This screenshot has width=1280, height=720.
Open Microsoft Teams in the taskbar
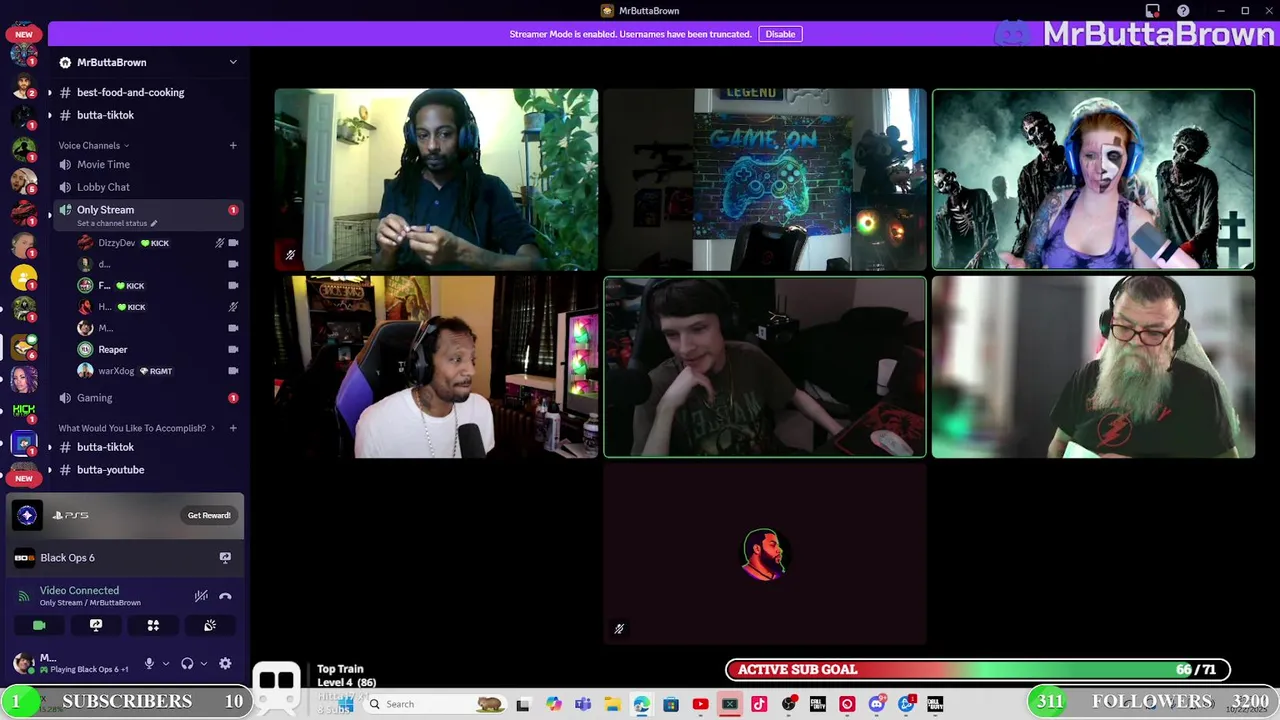(x=583, y=704)
